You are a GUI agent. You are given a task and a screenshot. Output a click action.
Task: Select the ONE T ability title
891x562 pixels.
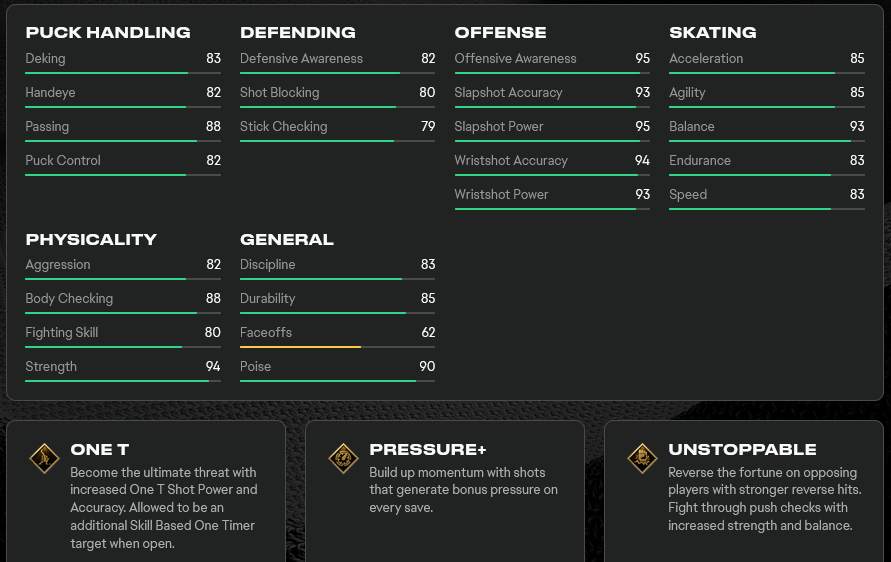[x=100, y=449]
